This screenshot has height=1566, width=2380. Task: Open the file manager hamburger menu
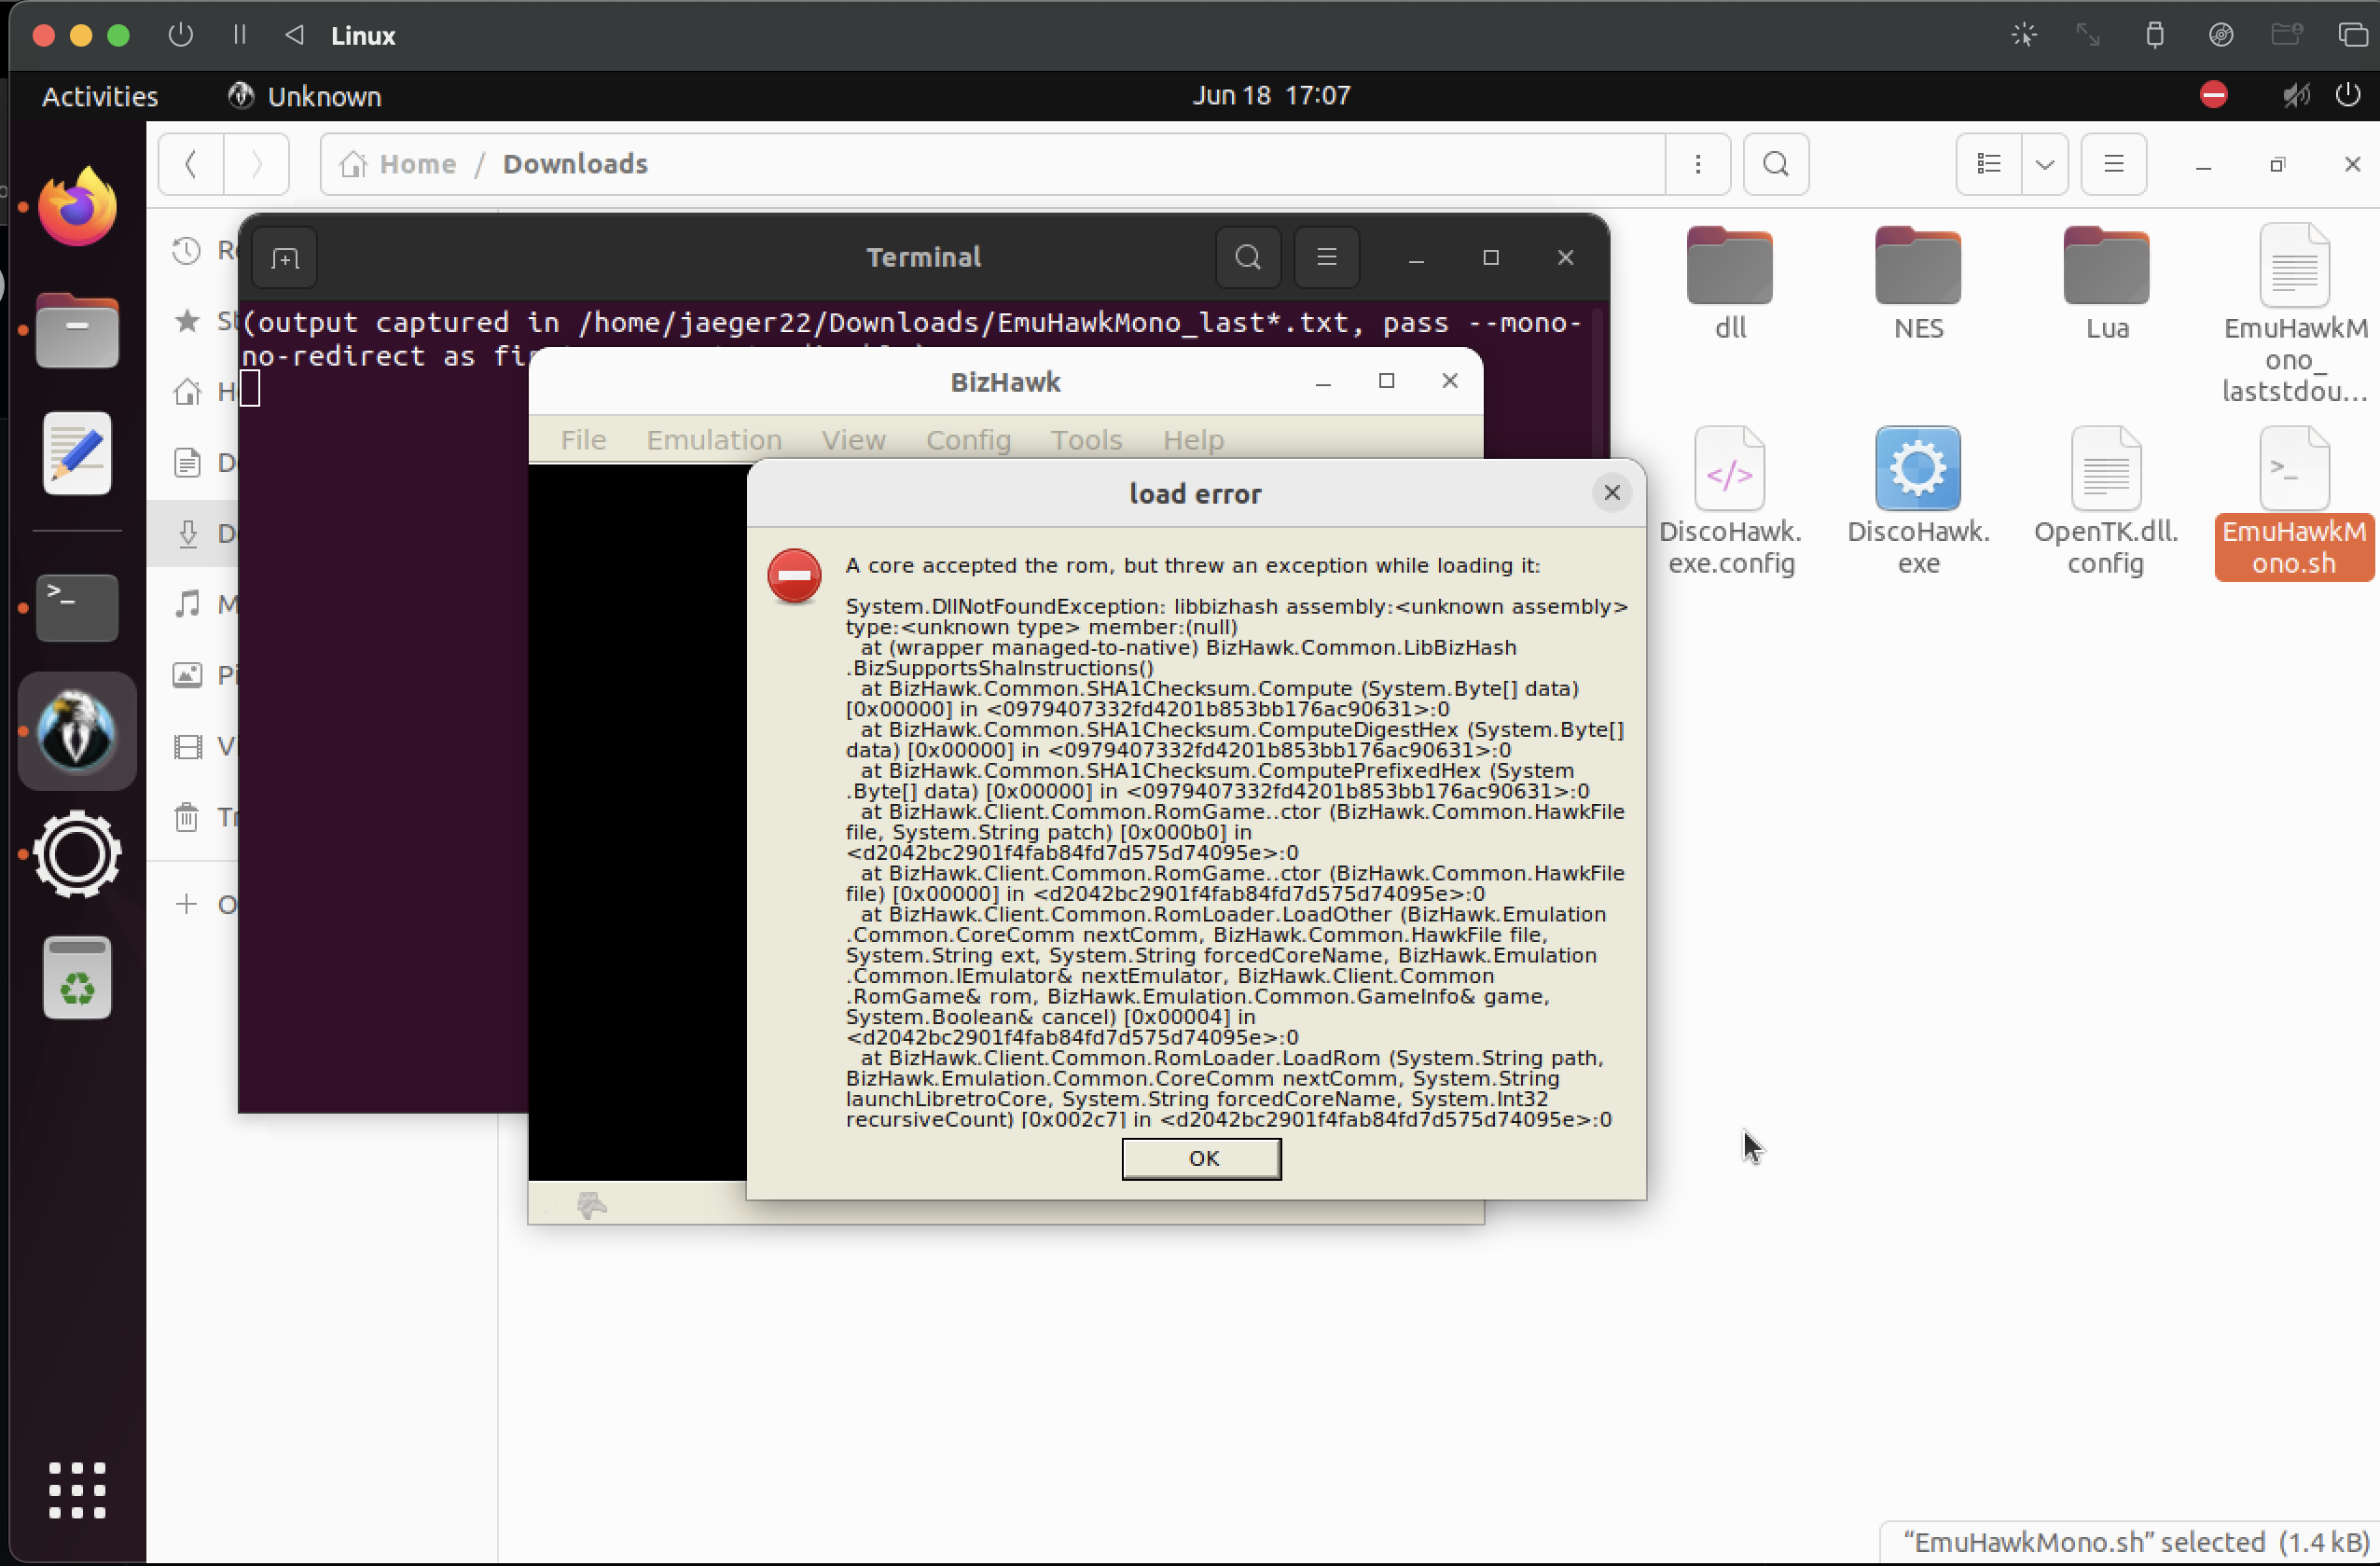2113,164
